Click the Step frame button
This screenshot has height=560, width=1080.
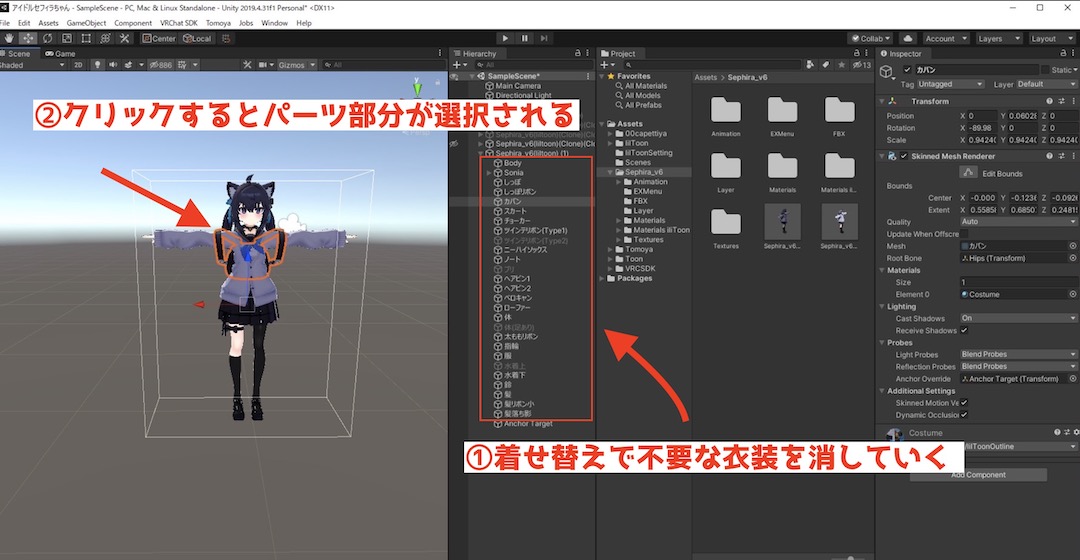(544, 39)
